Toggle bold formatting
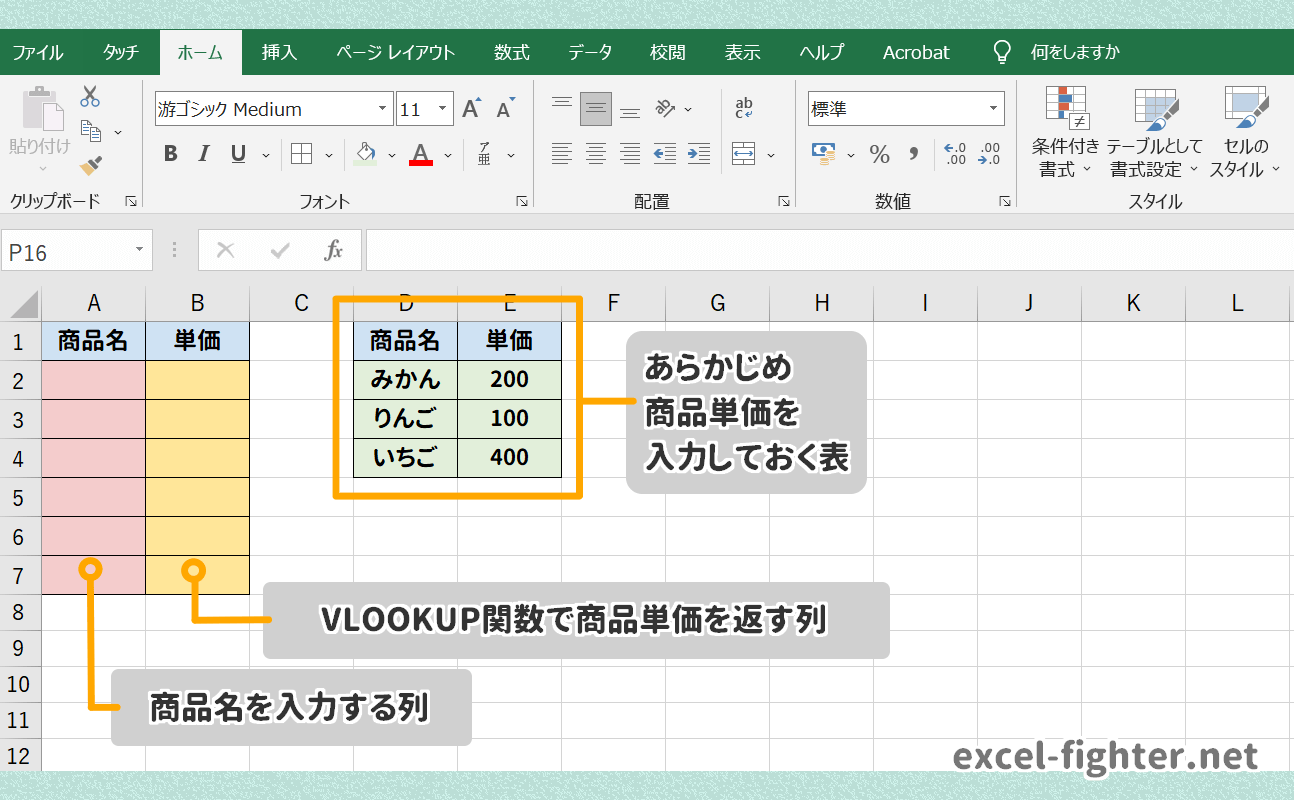Screen dimensions: 1294x800 pyautogui.click(x=169, y=154)
